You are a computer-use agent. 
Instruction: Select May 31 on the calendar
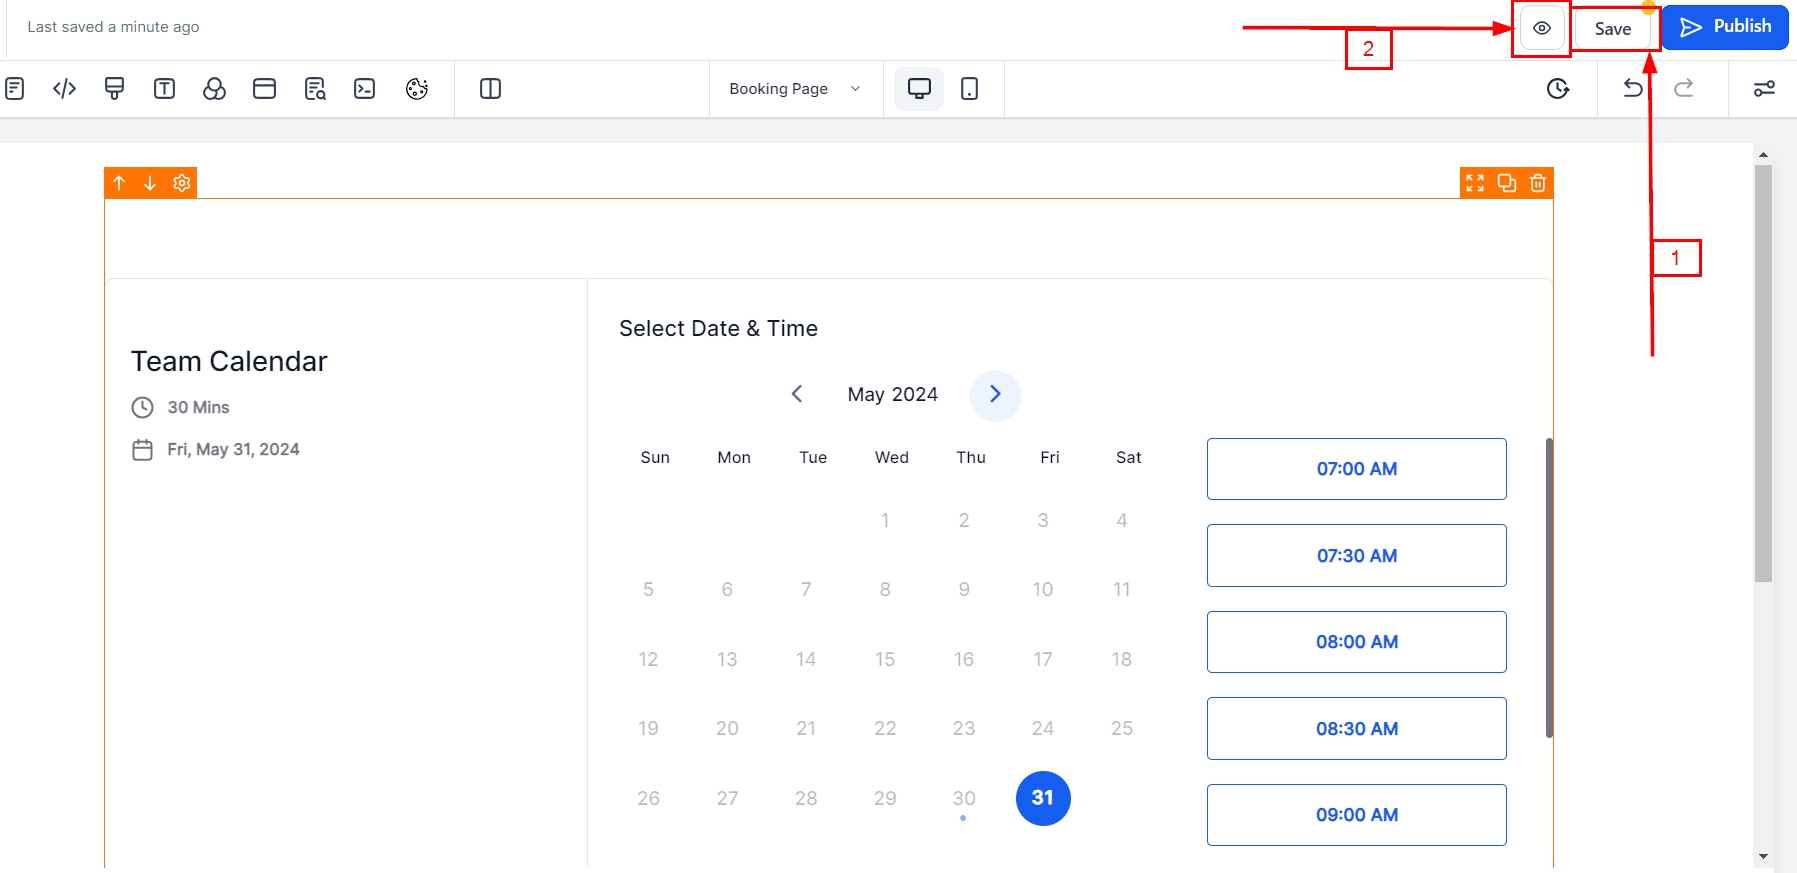[x=1043, y=798]
